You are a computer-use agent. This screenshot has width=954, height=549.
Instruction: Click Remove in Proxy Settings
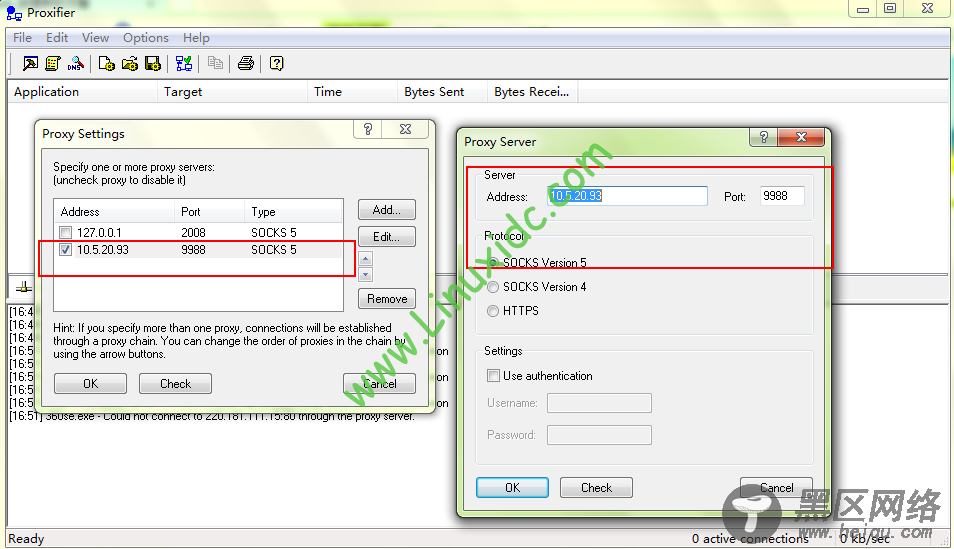pyautogui.click(x=387, y=299)
